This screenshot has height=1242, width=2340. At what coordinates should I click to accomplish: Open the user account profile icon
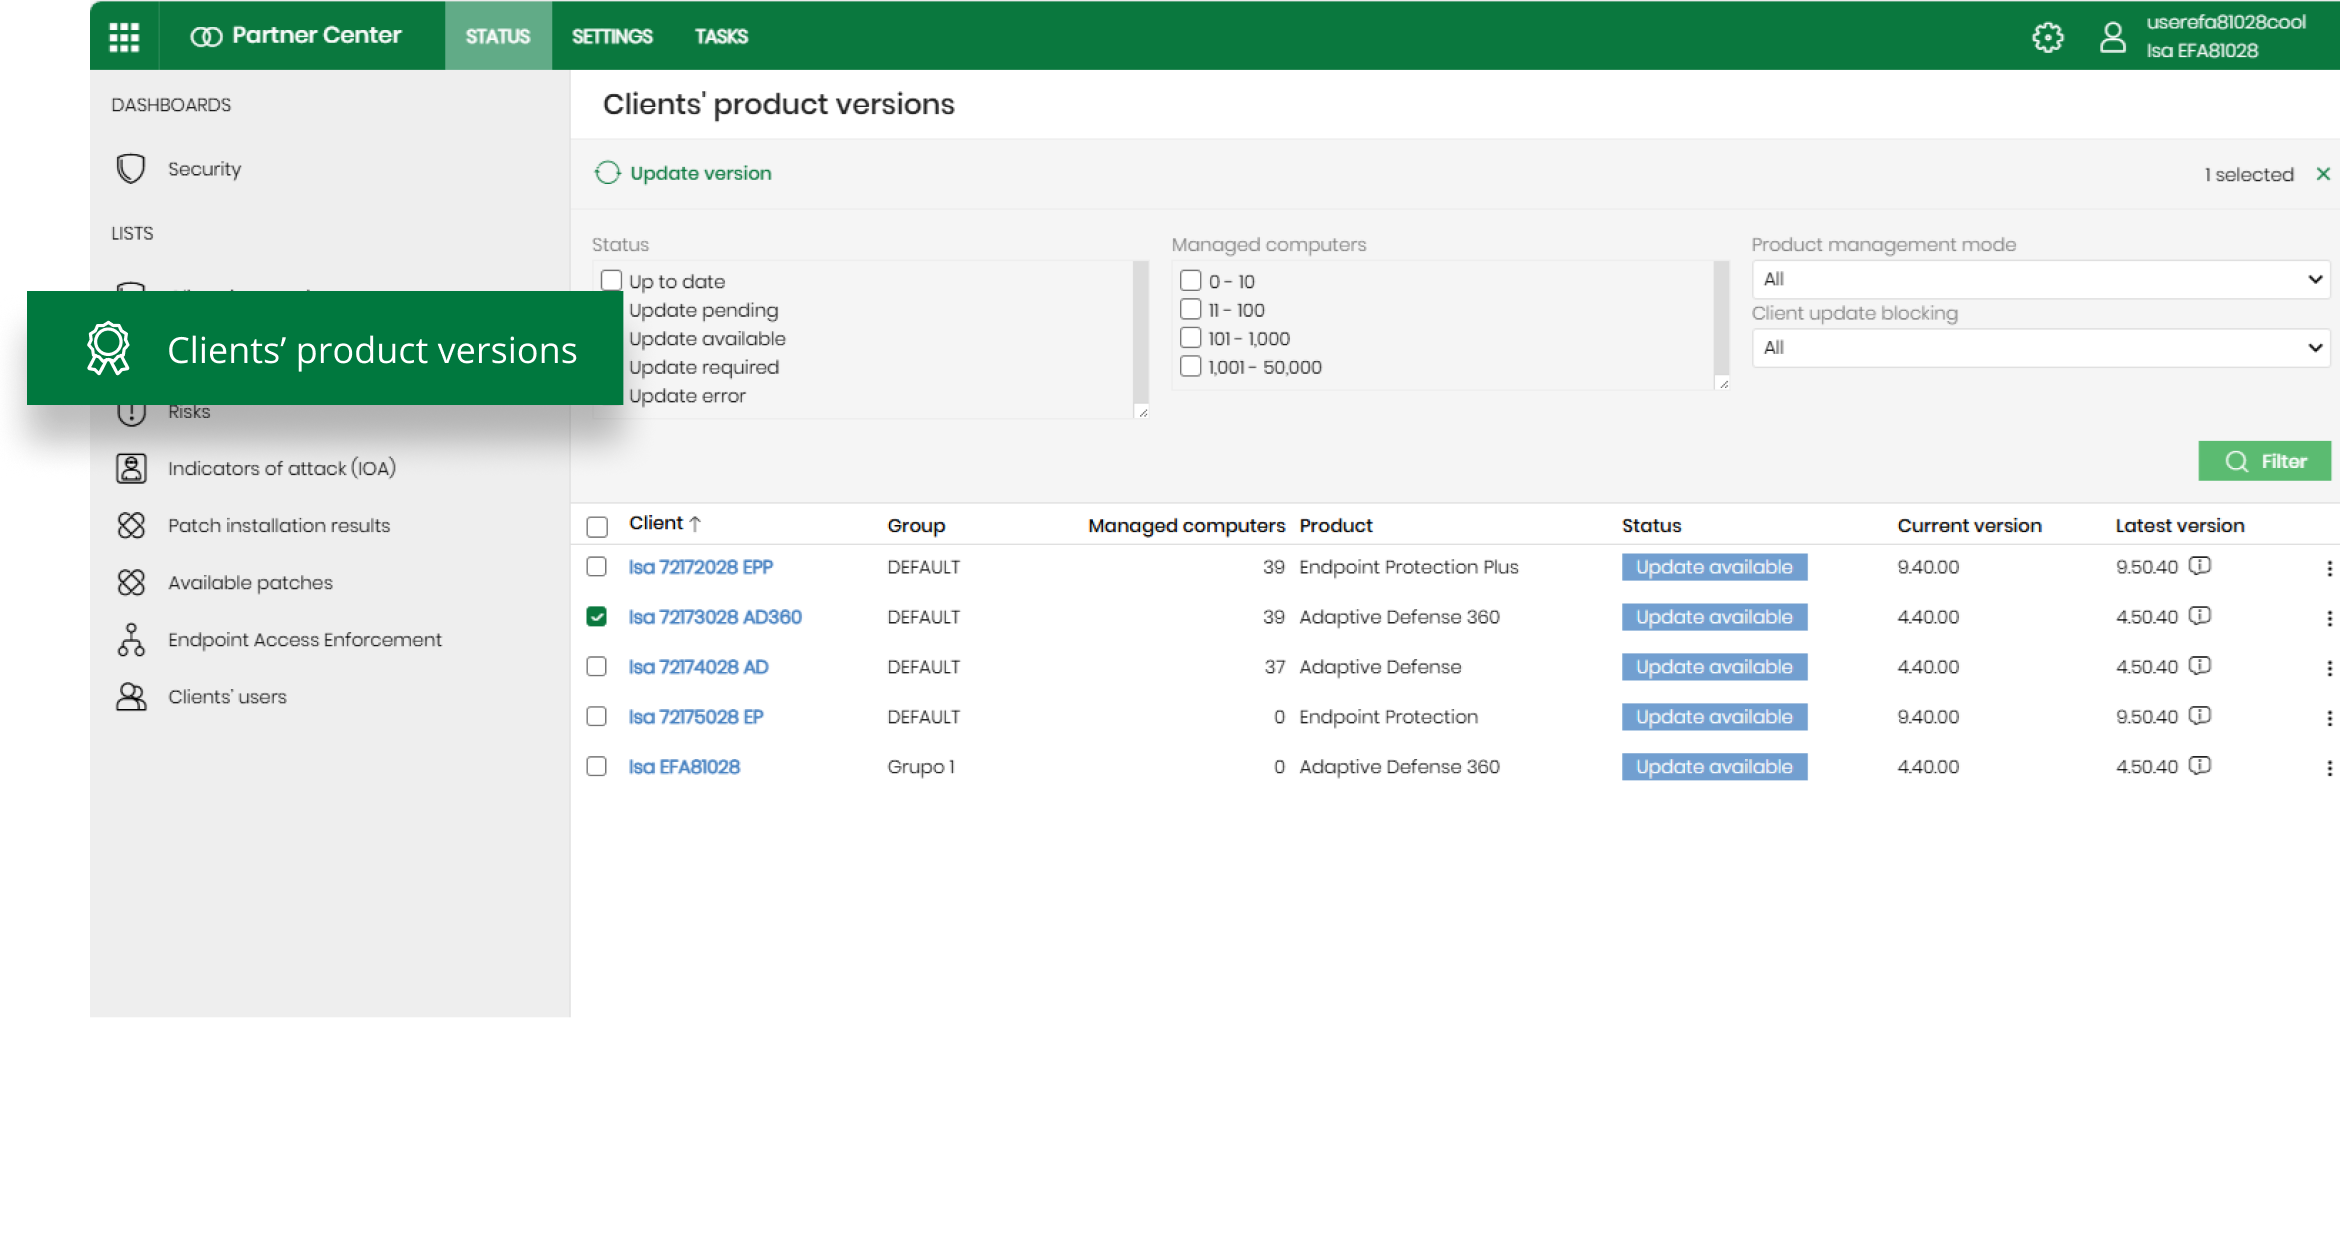(x=2112, y=37)
